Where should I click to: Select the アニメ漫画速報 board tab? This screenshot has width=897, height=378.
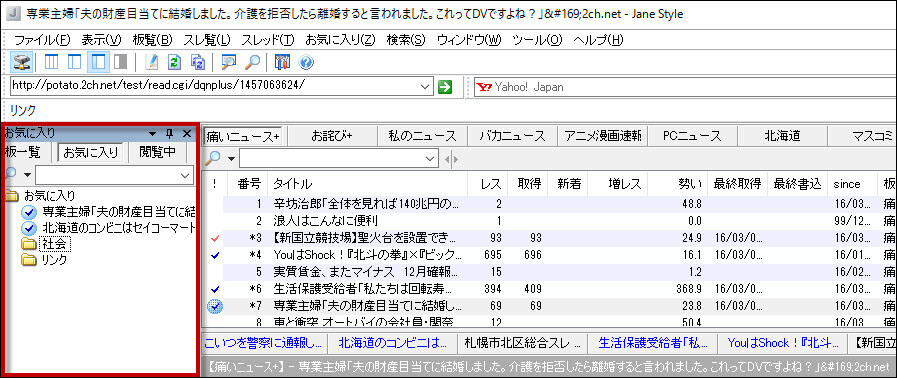[x=602, y=136]
